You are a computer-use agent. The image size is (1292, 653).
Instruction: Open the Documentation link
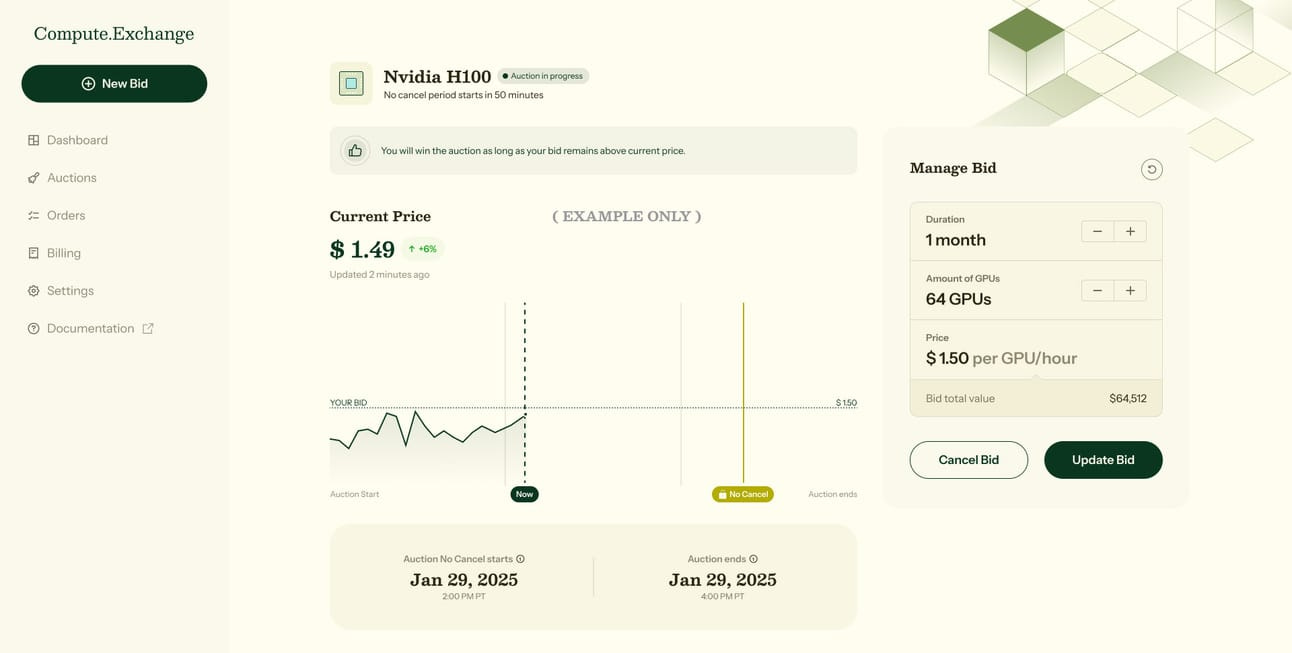90,328
